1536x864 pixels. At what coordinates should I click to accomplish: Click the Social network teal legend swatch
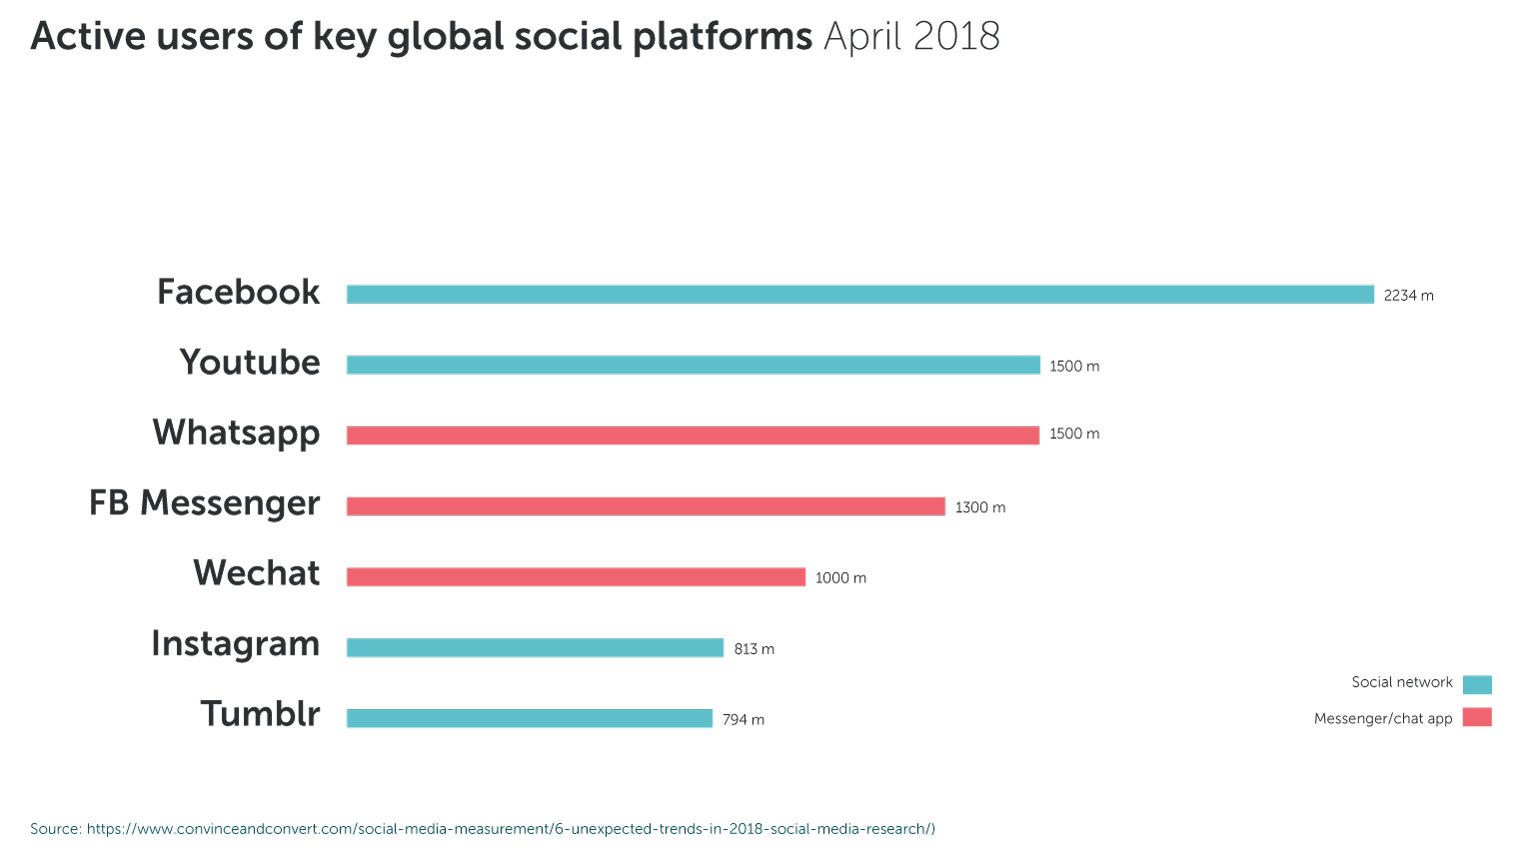point(1476,685)
